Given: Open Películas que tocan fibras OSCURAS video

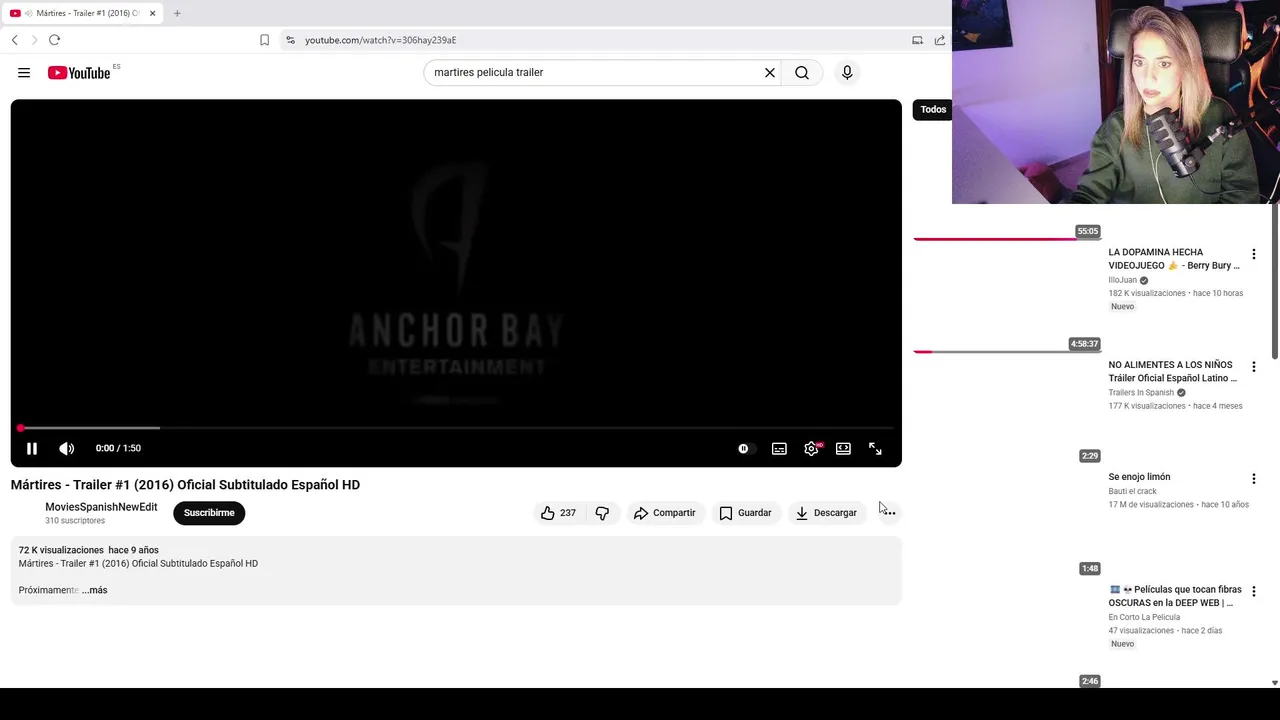Looking at the screenshot, I should point(1175,596).
